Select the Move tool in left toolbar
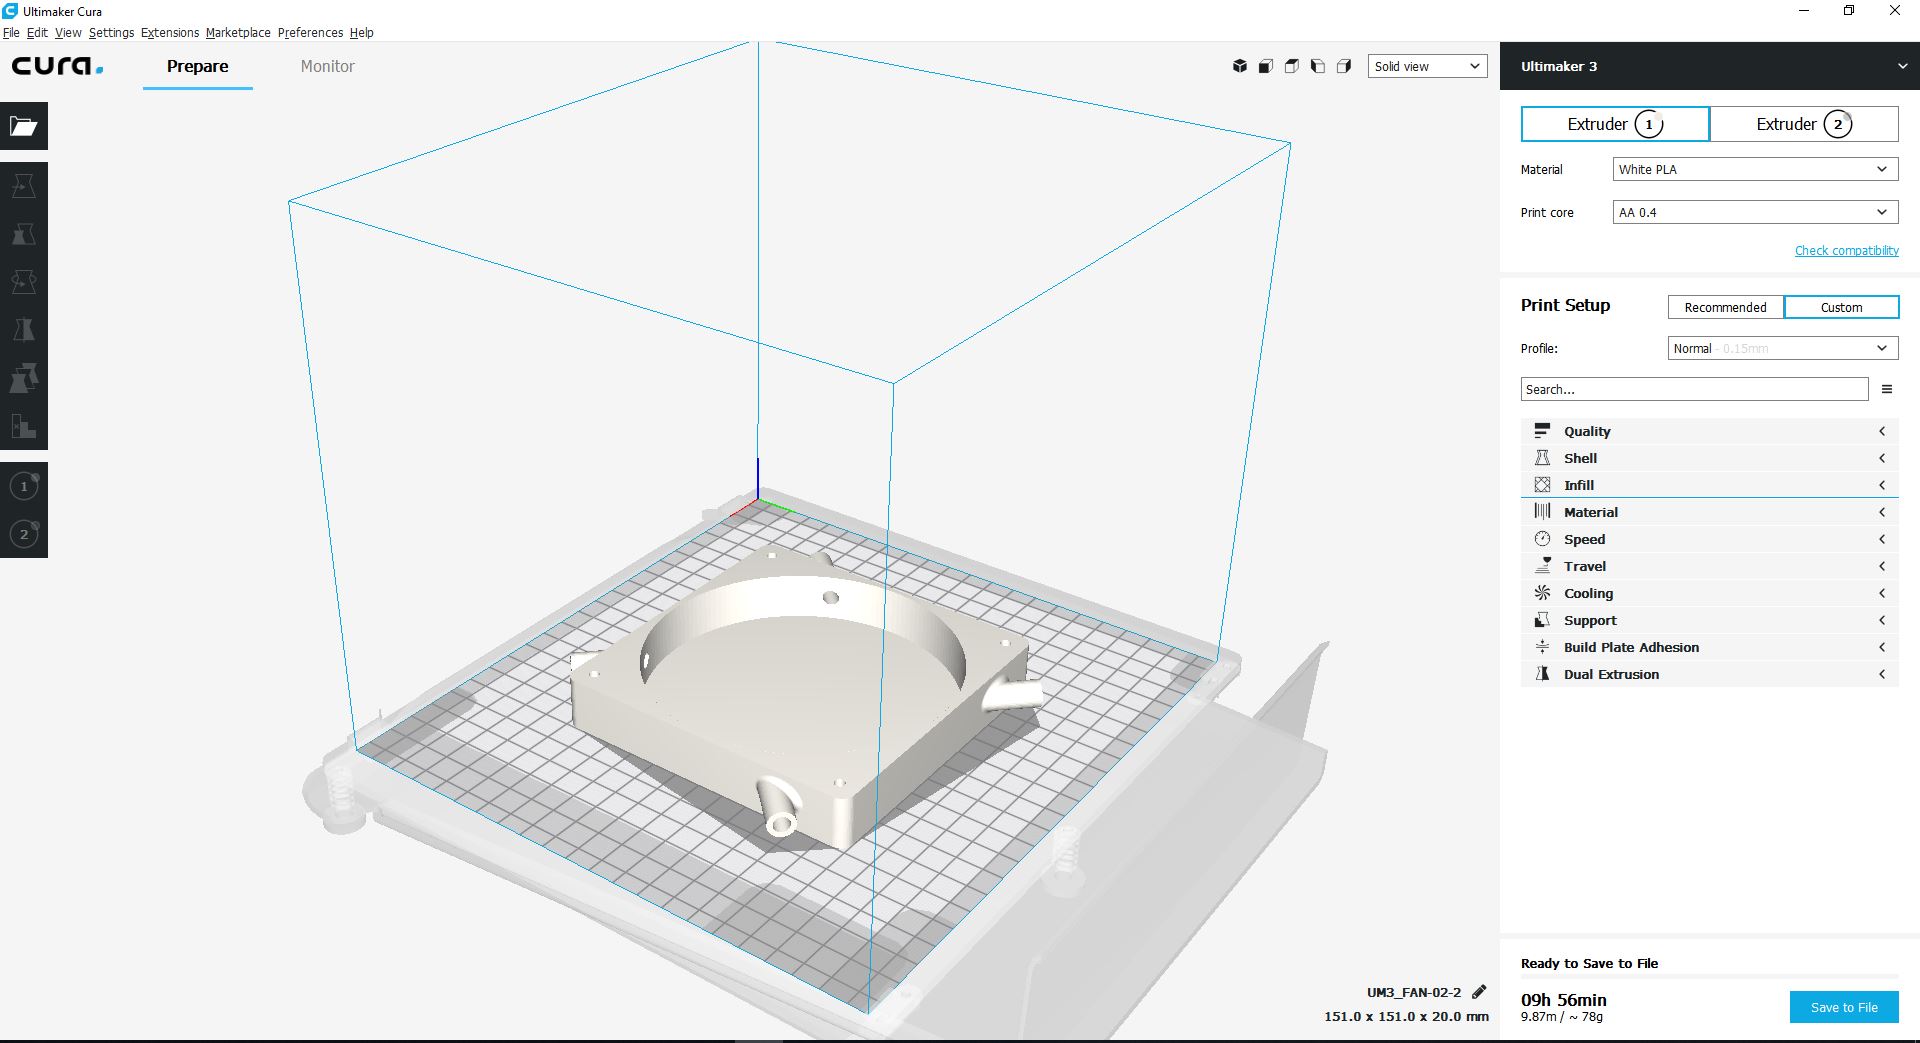Screen dimensions: 1920x1043 pyautogui.click(x=24, y=186)
